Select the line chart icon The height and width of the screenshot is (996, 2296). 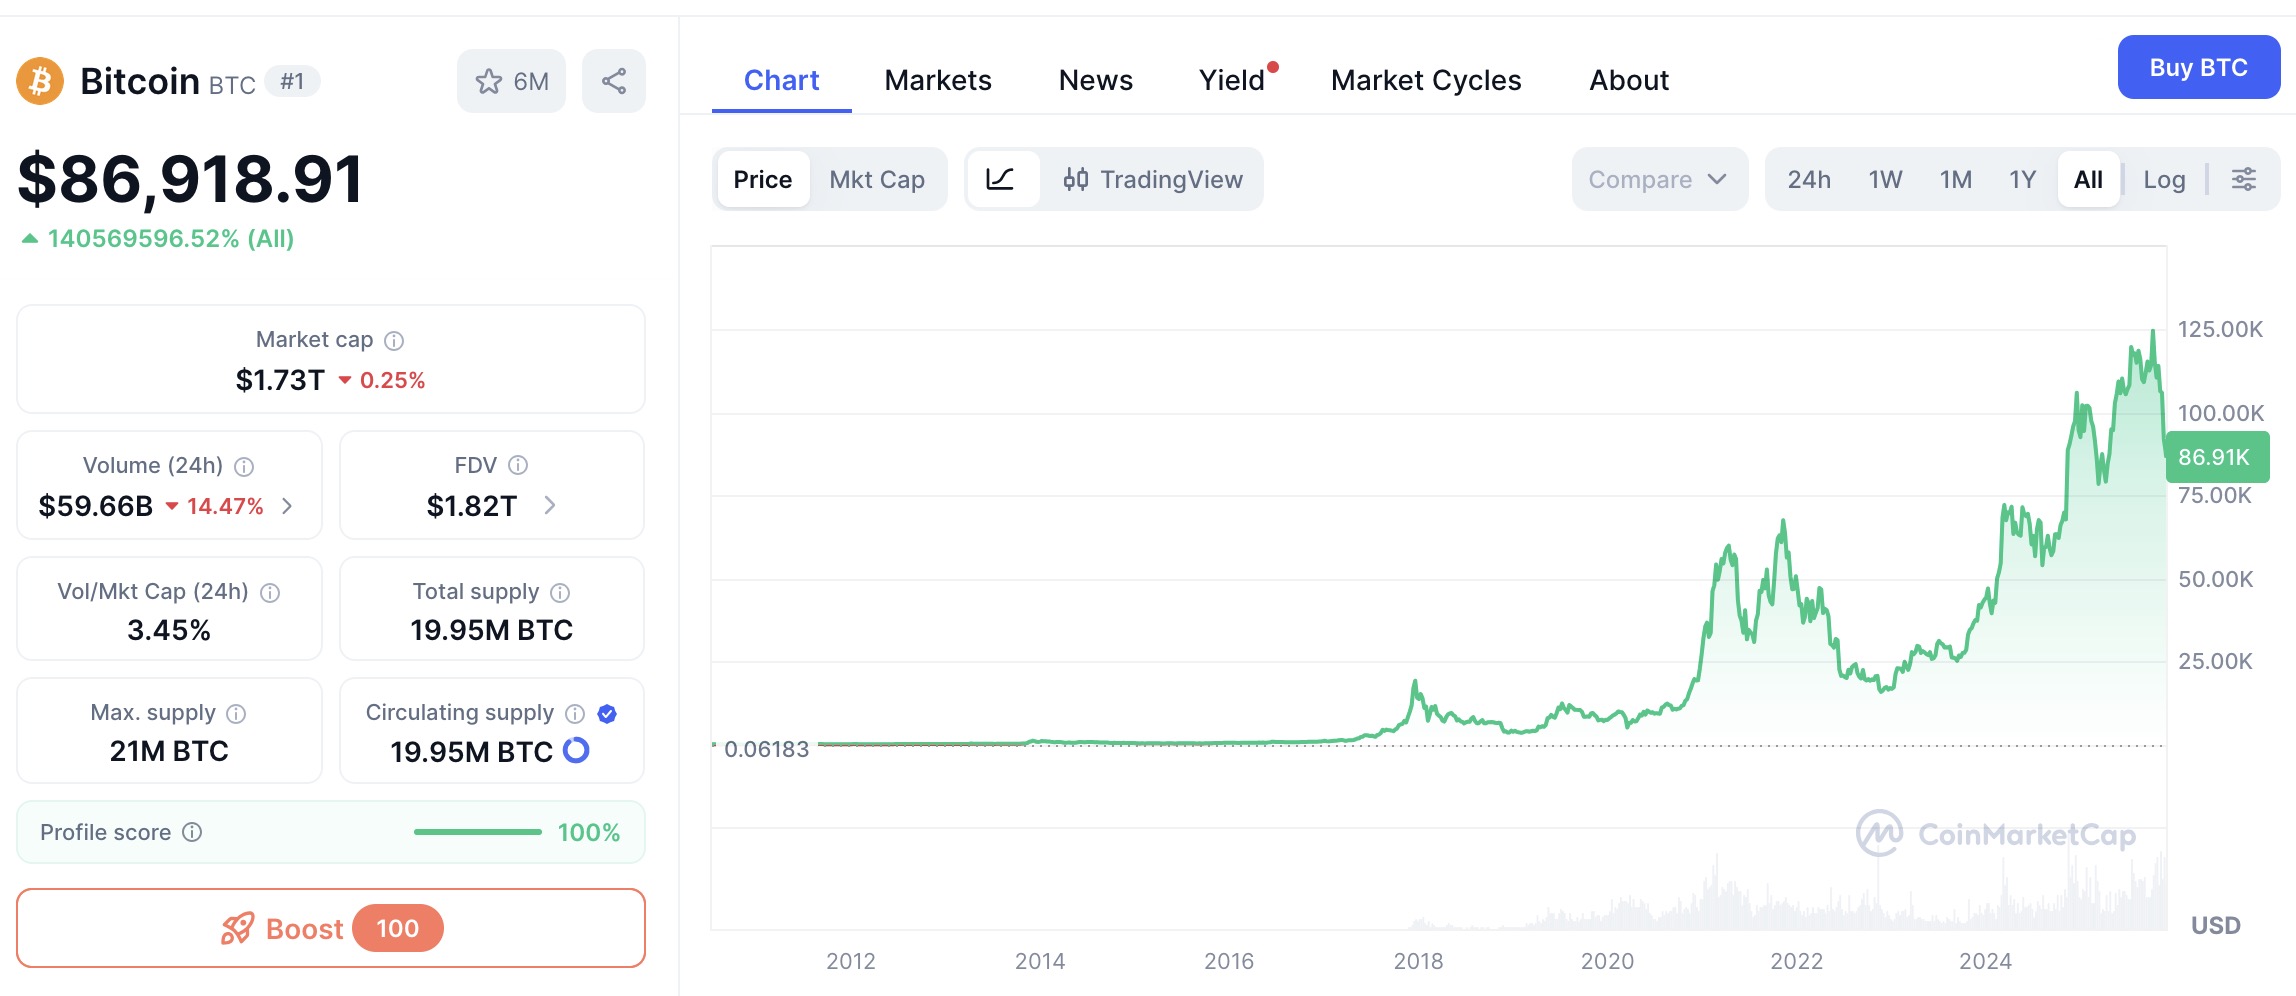click(x=1001, y=179)
